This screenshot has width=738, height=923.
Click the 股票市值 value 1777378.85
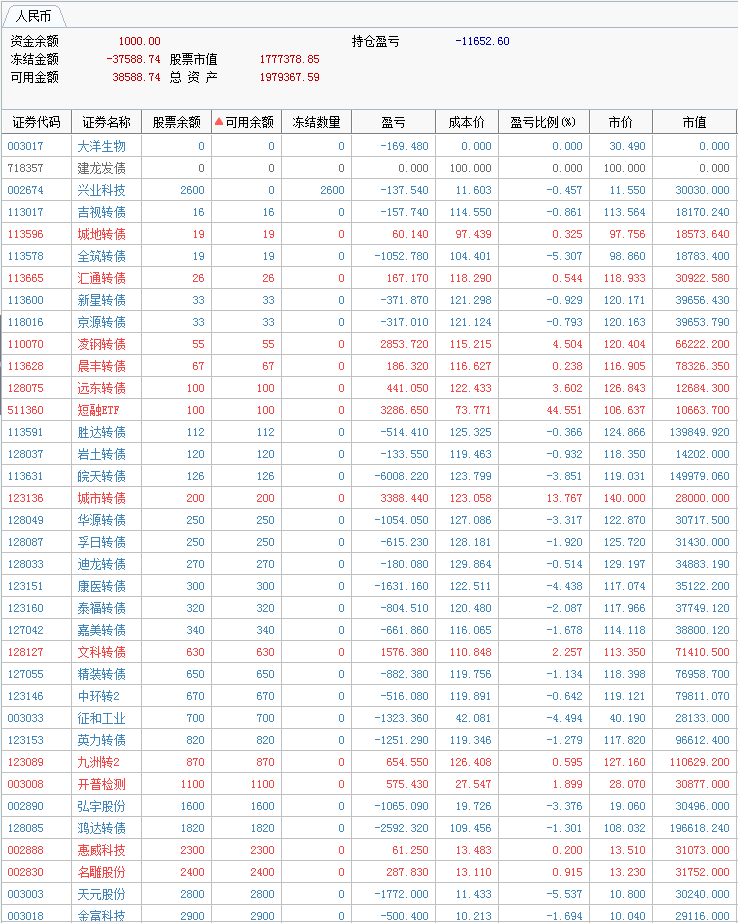[289, 59]
